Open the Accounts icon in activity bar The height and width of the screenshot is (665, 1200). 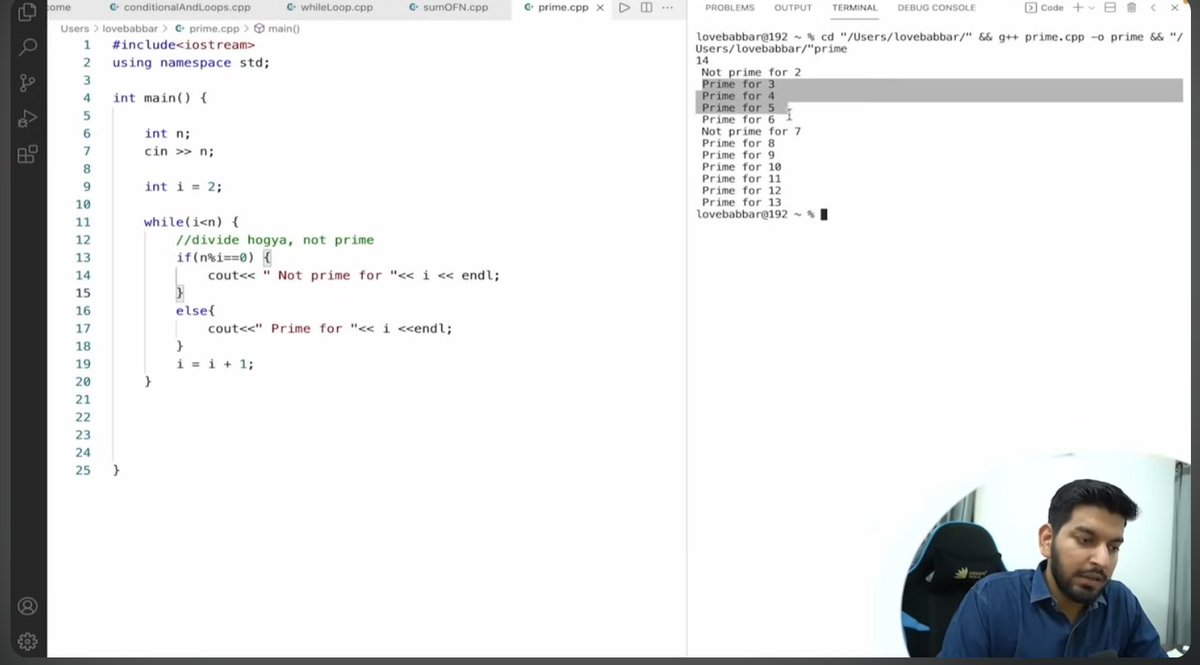click(28, 606)
